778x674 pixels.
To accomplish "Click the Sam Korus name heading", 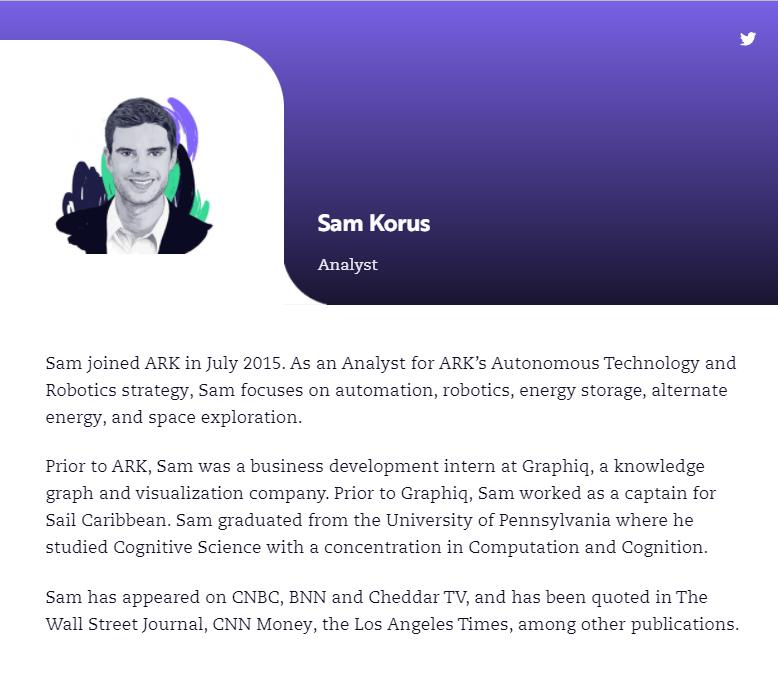I will 373,223.
